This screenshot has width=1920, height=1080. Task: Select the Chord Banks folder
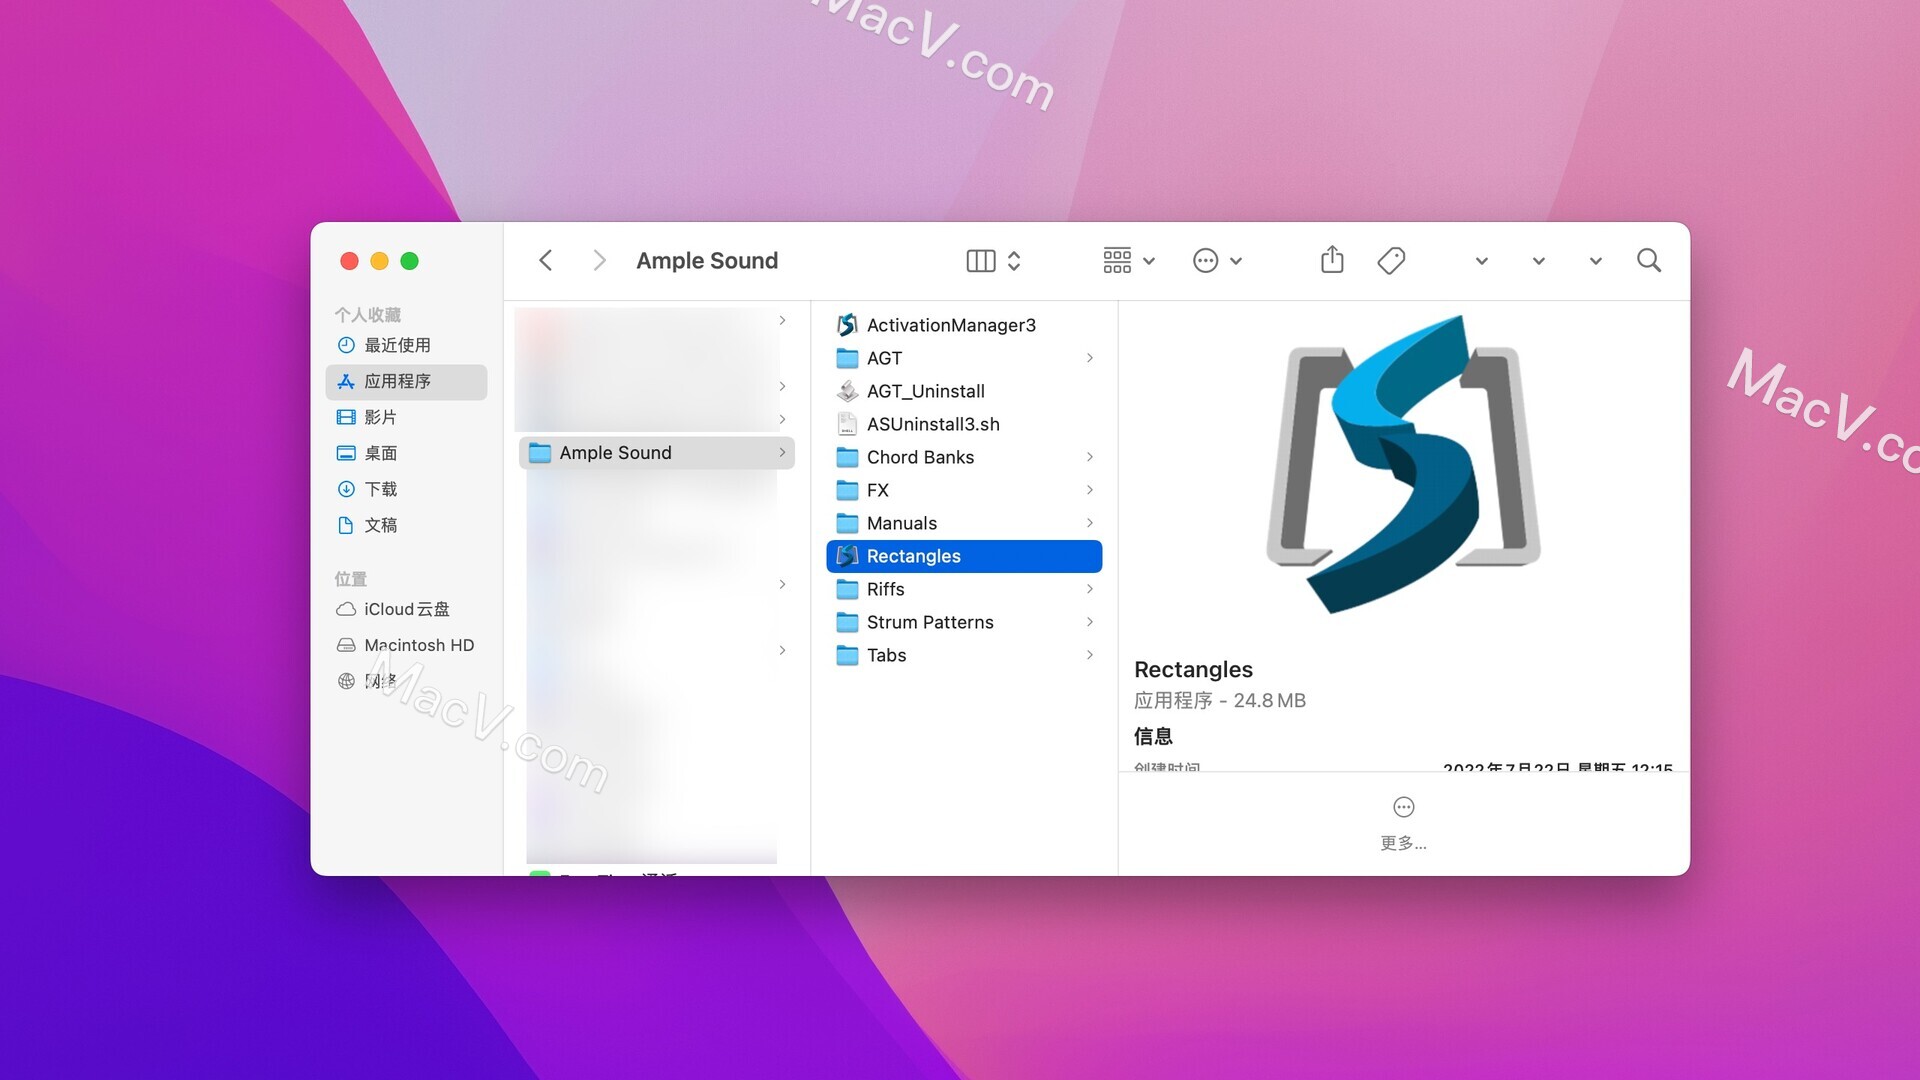[x=964, y=457]
